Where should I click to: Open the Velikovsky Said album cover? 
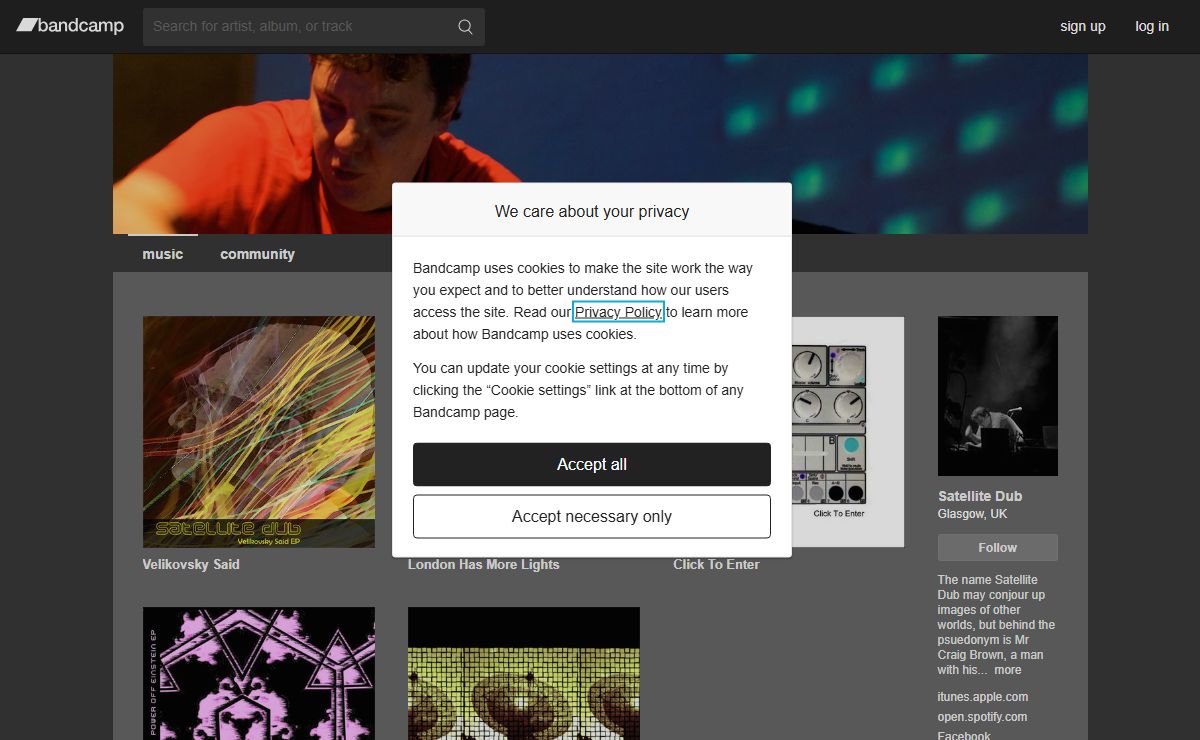pos(259,432)
